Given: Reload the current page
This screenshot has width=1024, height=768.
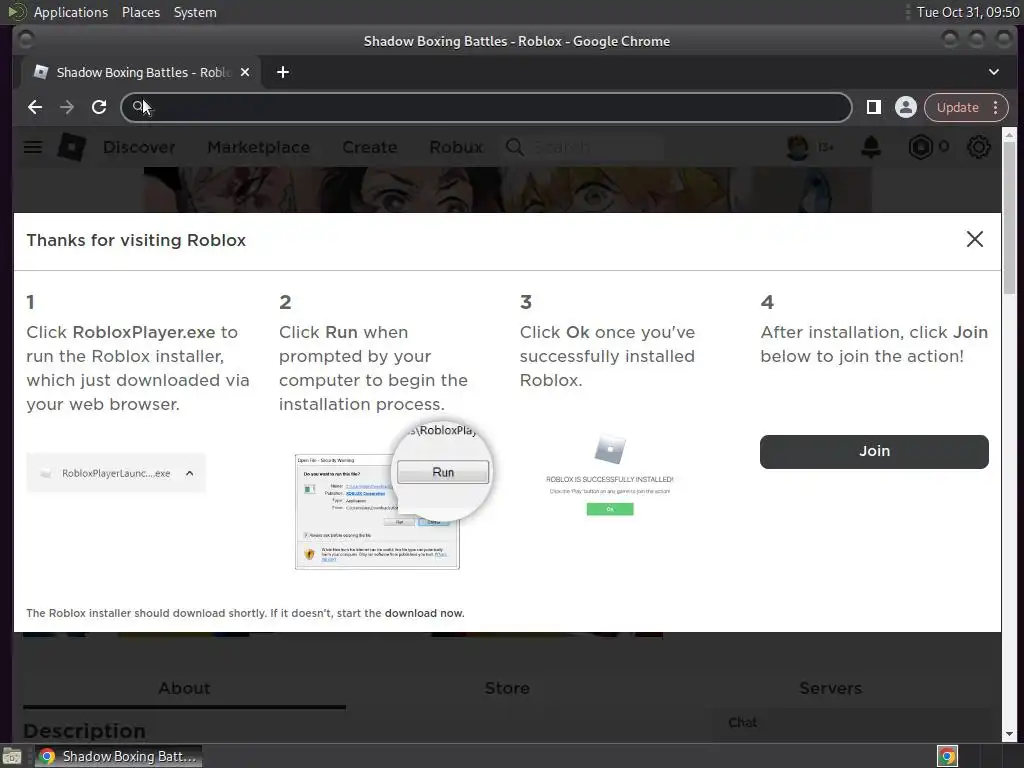Looking at the screenshot, I should click(99, 107).
